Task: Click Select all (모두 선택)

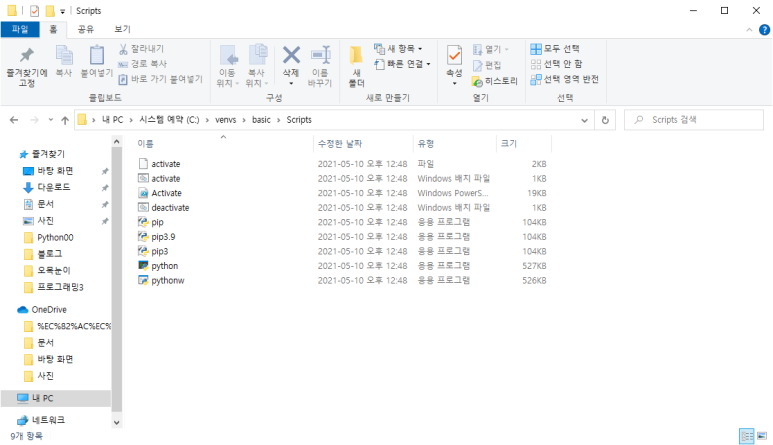Action: pos(555,49)
